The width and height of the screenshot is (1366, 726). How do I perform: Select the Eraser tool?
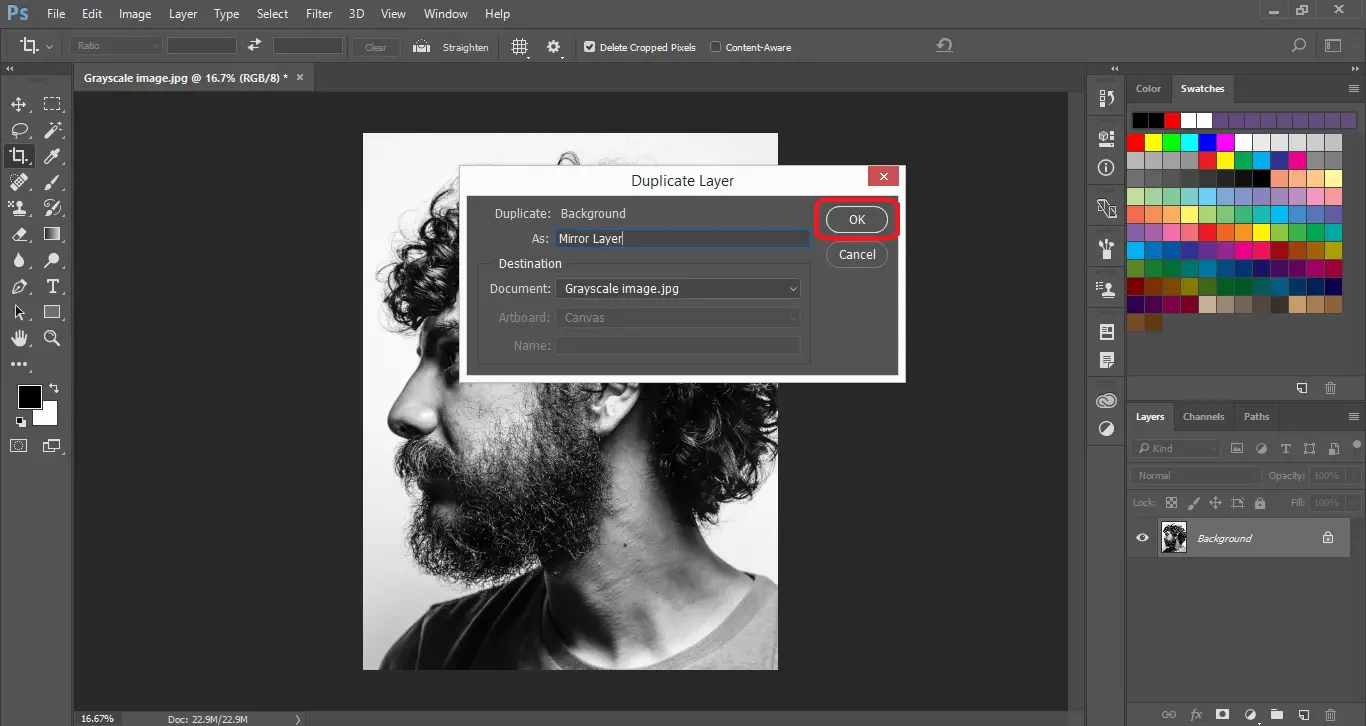[x=18, y=234]
